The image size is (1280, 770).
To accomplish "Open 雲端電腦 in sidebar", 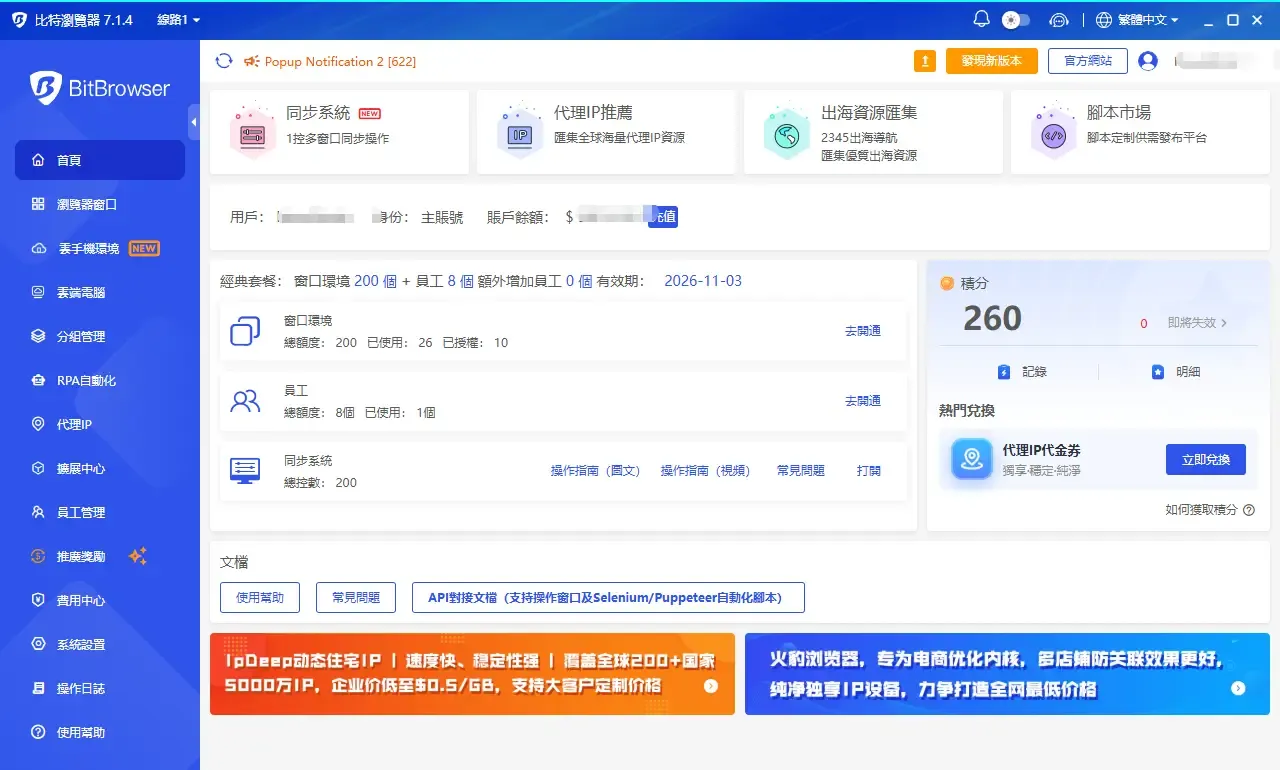I will point(100,292).
